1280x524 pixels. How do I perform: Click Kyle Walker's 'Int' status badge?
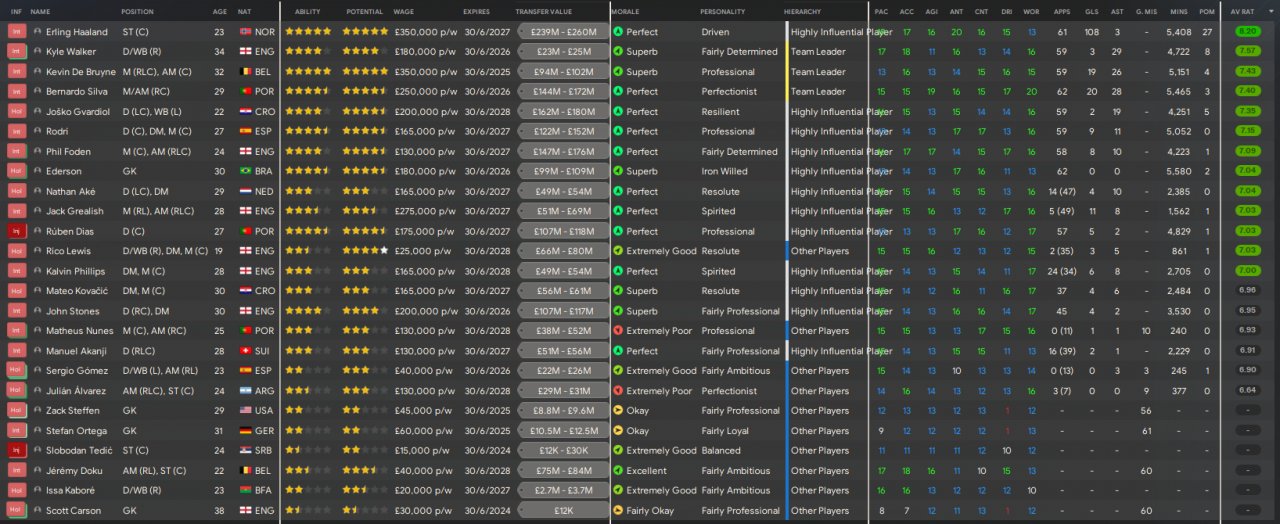click(x=16, y=51)
